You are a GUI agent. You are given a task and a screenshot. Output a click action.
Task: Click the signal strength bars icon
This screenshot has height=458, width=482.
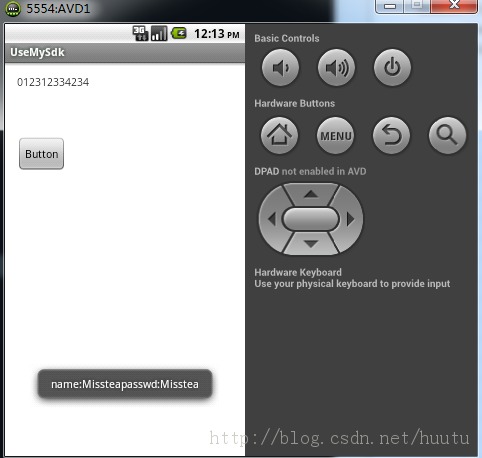point(159,33)
